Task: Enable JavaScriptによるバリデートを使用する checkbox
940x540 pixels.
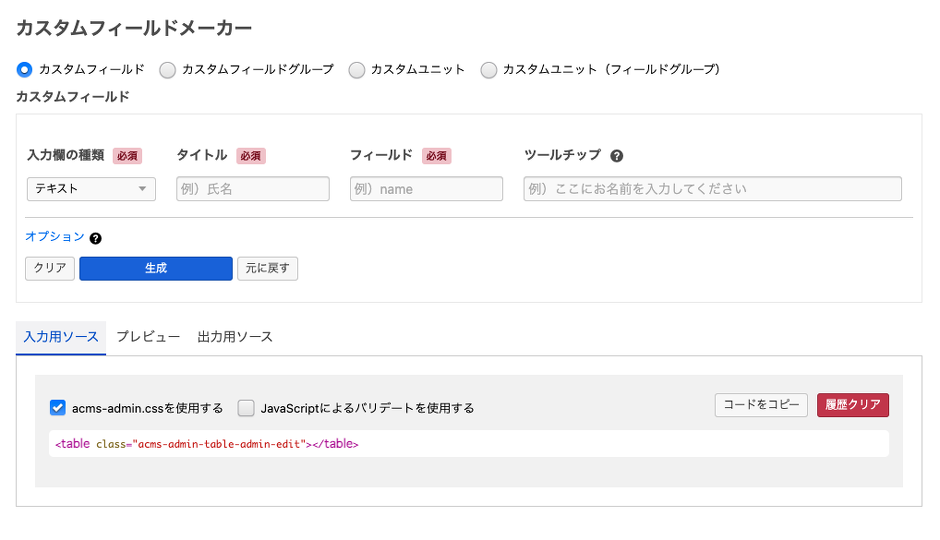Action: (x=246, y=408)
